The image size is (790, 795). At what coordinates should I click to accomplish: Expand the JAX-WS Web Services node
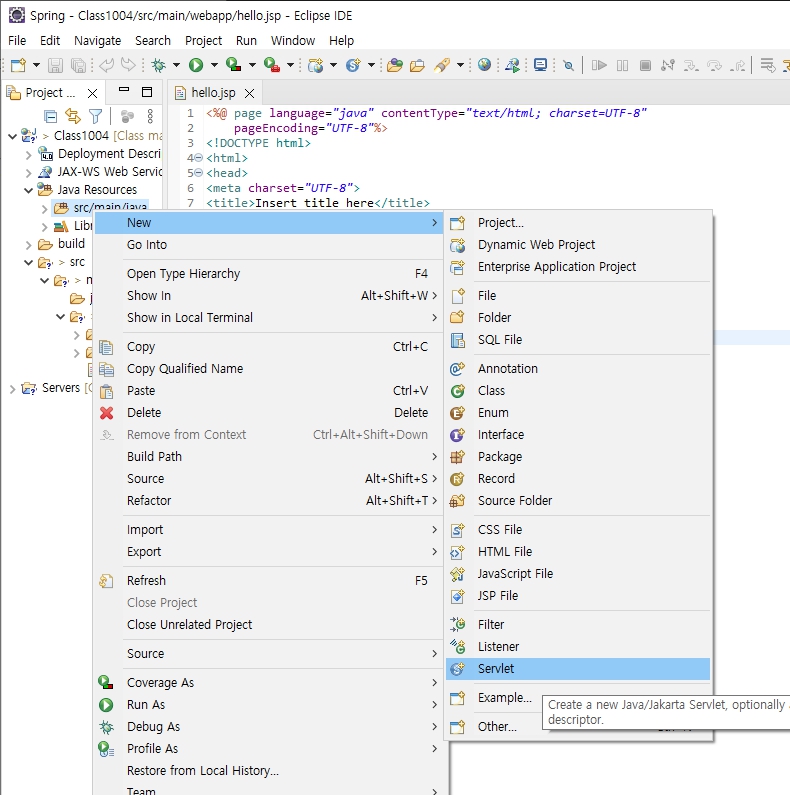pyautogui.click(x=28, y=172)
